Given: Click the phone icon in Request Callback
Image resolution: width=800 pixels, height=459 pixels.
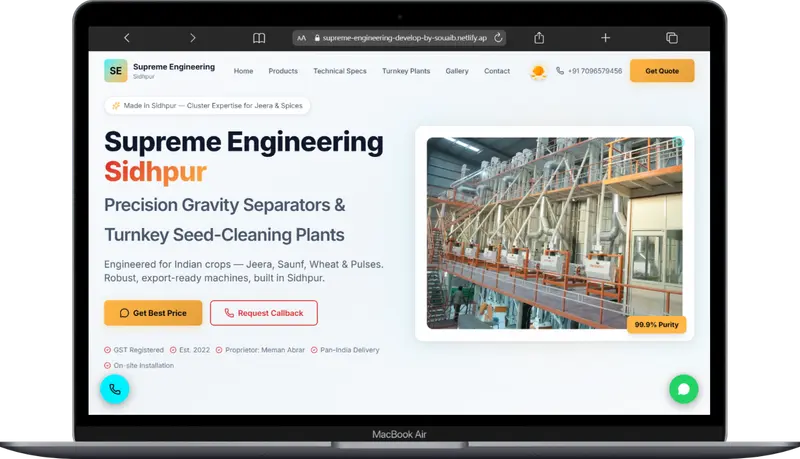Looking at the screenshot, I should (229, 313).
